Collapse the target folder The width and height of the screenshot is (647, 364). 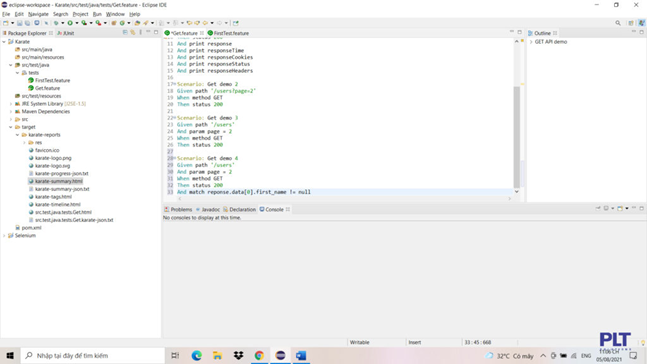tap(11, 127)
